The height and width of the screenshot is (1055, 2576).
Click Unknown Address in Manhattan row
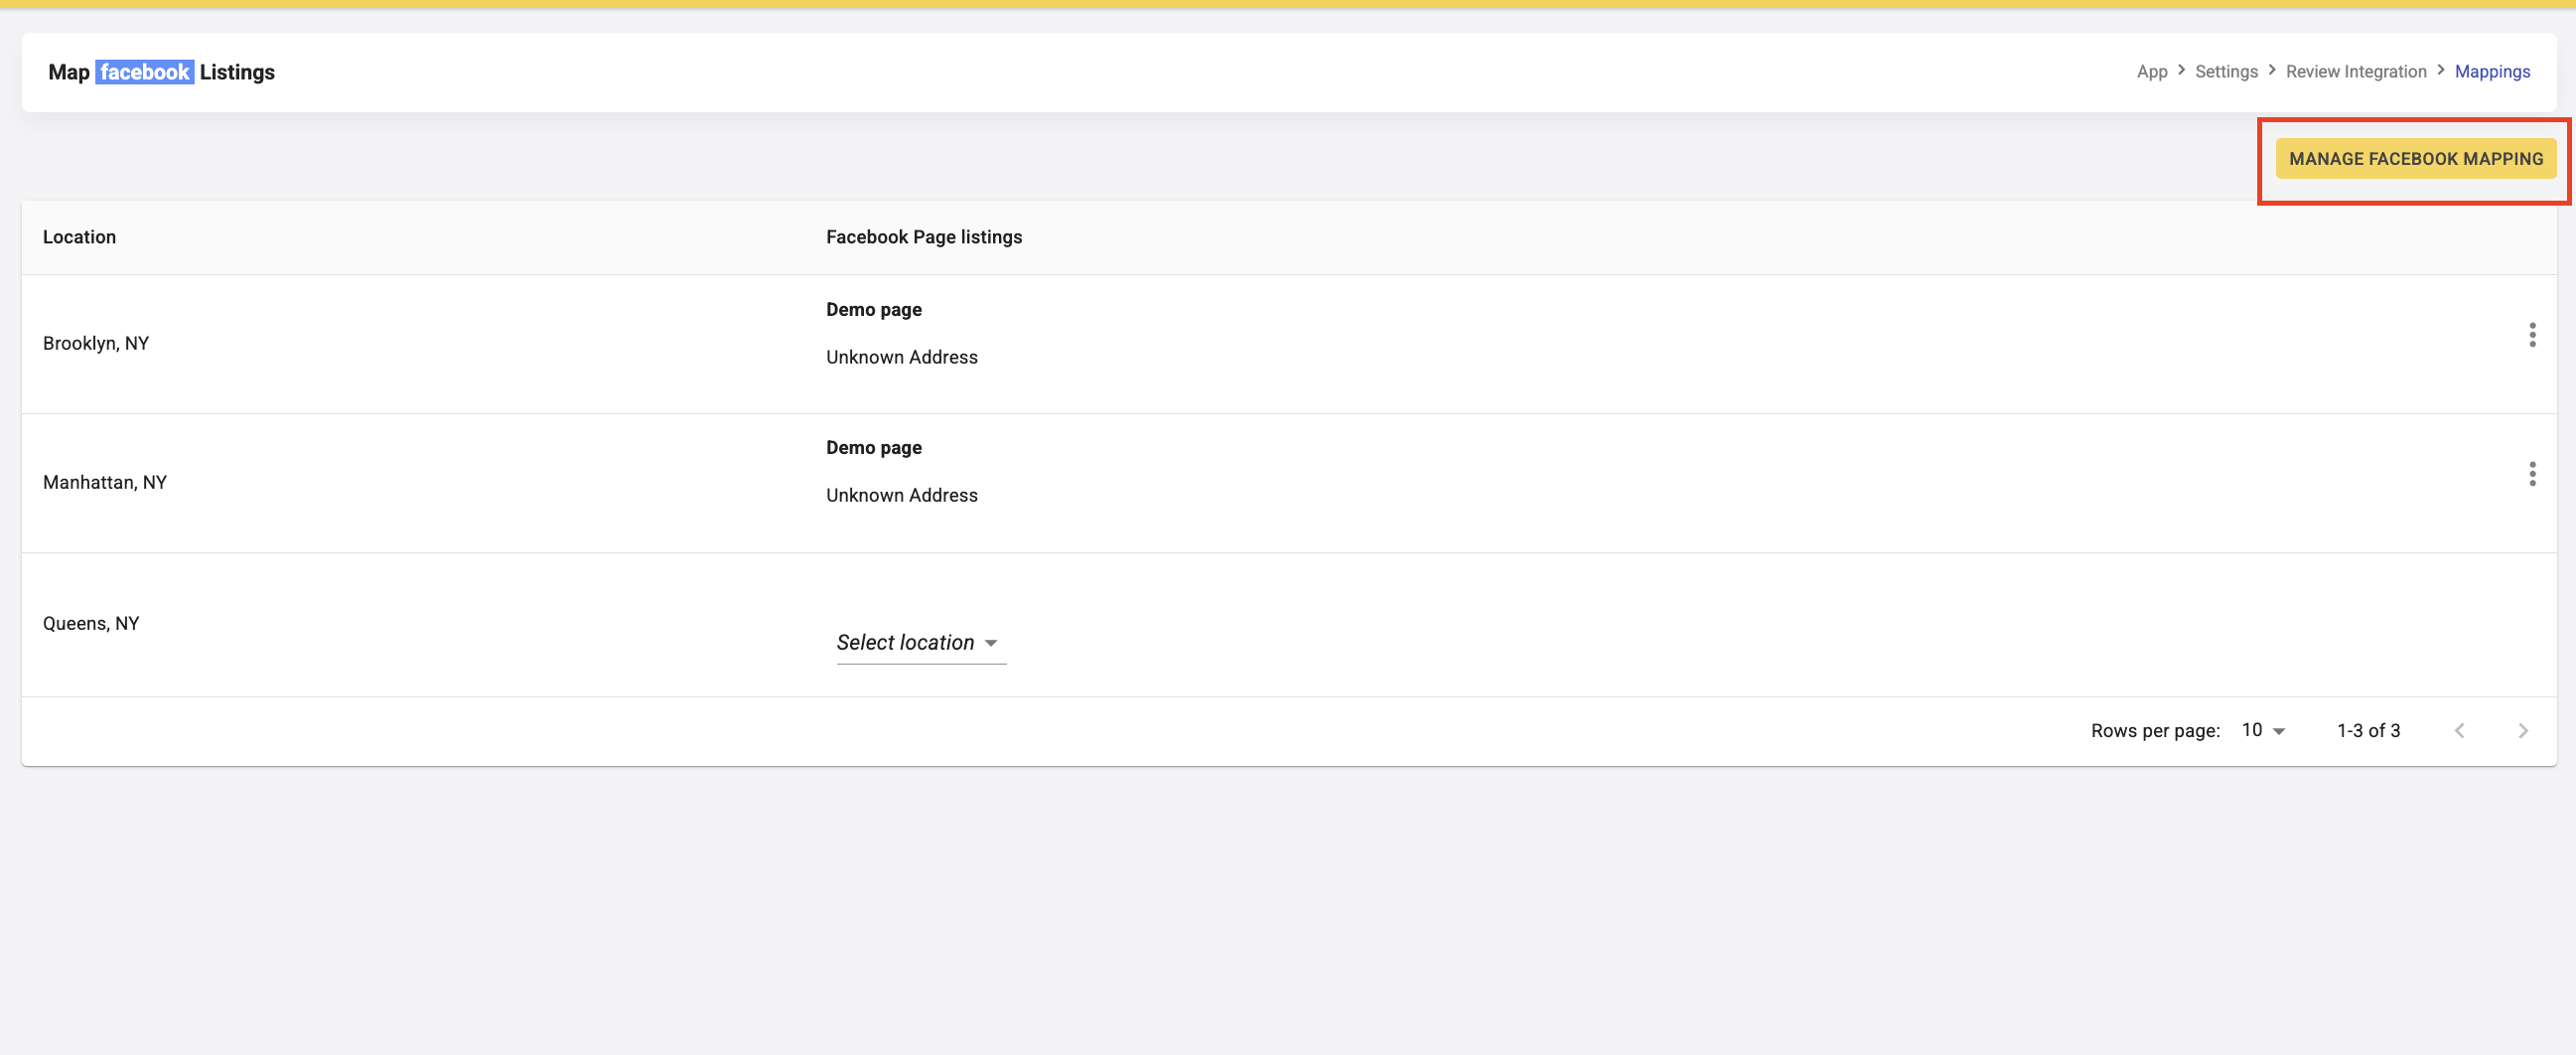pyautogui.click(x=901, y=495)
